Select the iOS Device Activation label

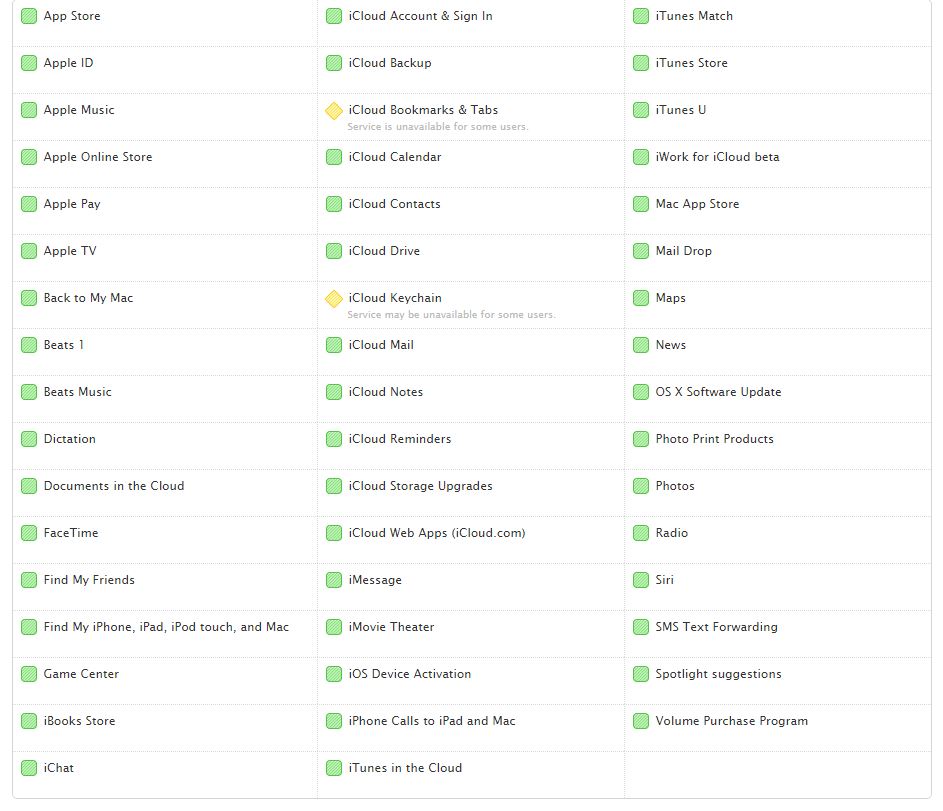pos(410,674)
